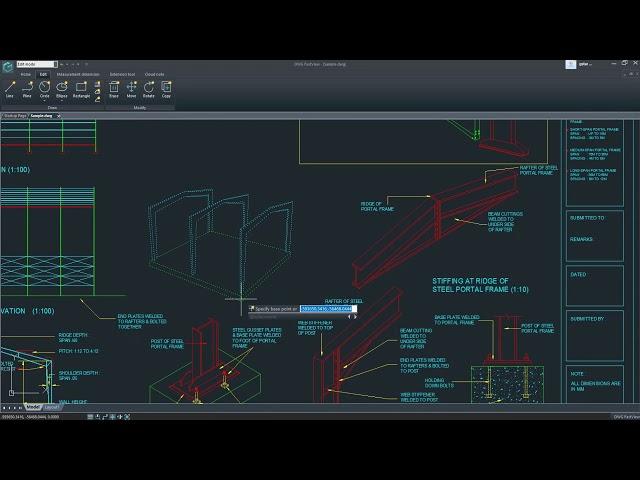Open the Home ribbon tab

pyautogui.click(x=25, y=74)
